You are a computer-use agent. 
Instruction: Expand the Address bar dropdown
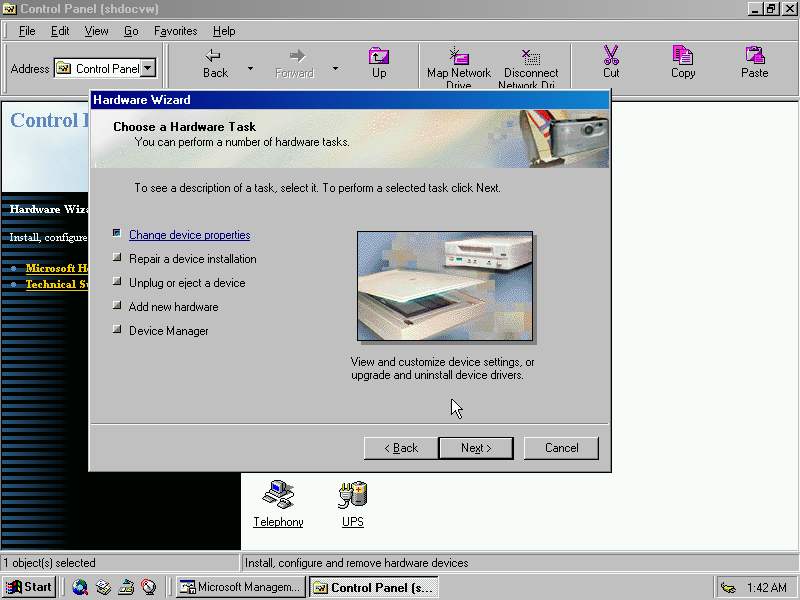coord(148,69)
